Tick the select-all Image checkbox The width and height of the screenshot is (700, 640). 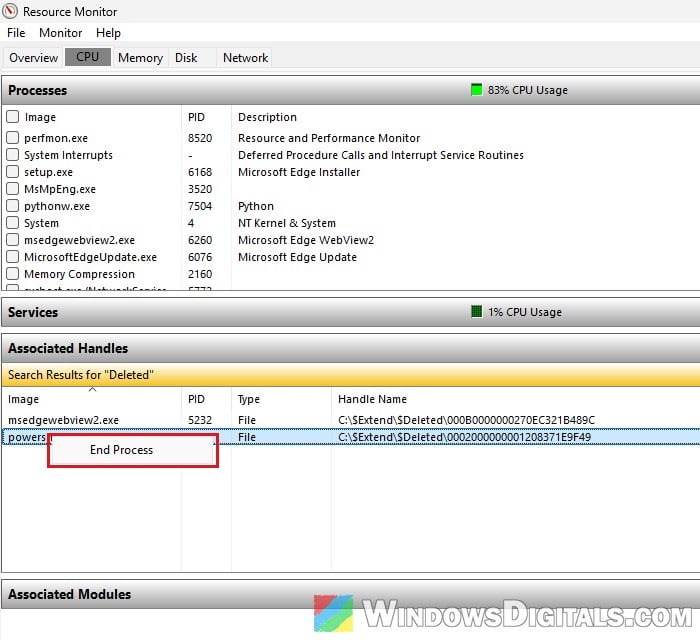tap(12, 116)
